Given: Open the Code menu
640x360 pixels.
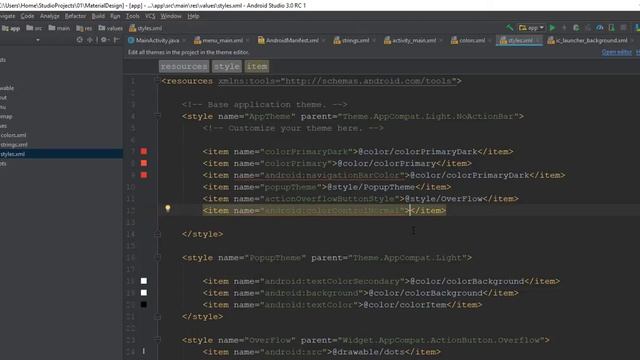Looking at the screenshot, I should click(27, 16).
